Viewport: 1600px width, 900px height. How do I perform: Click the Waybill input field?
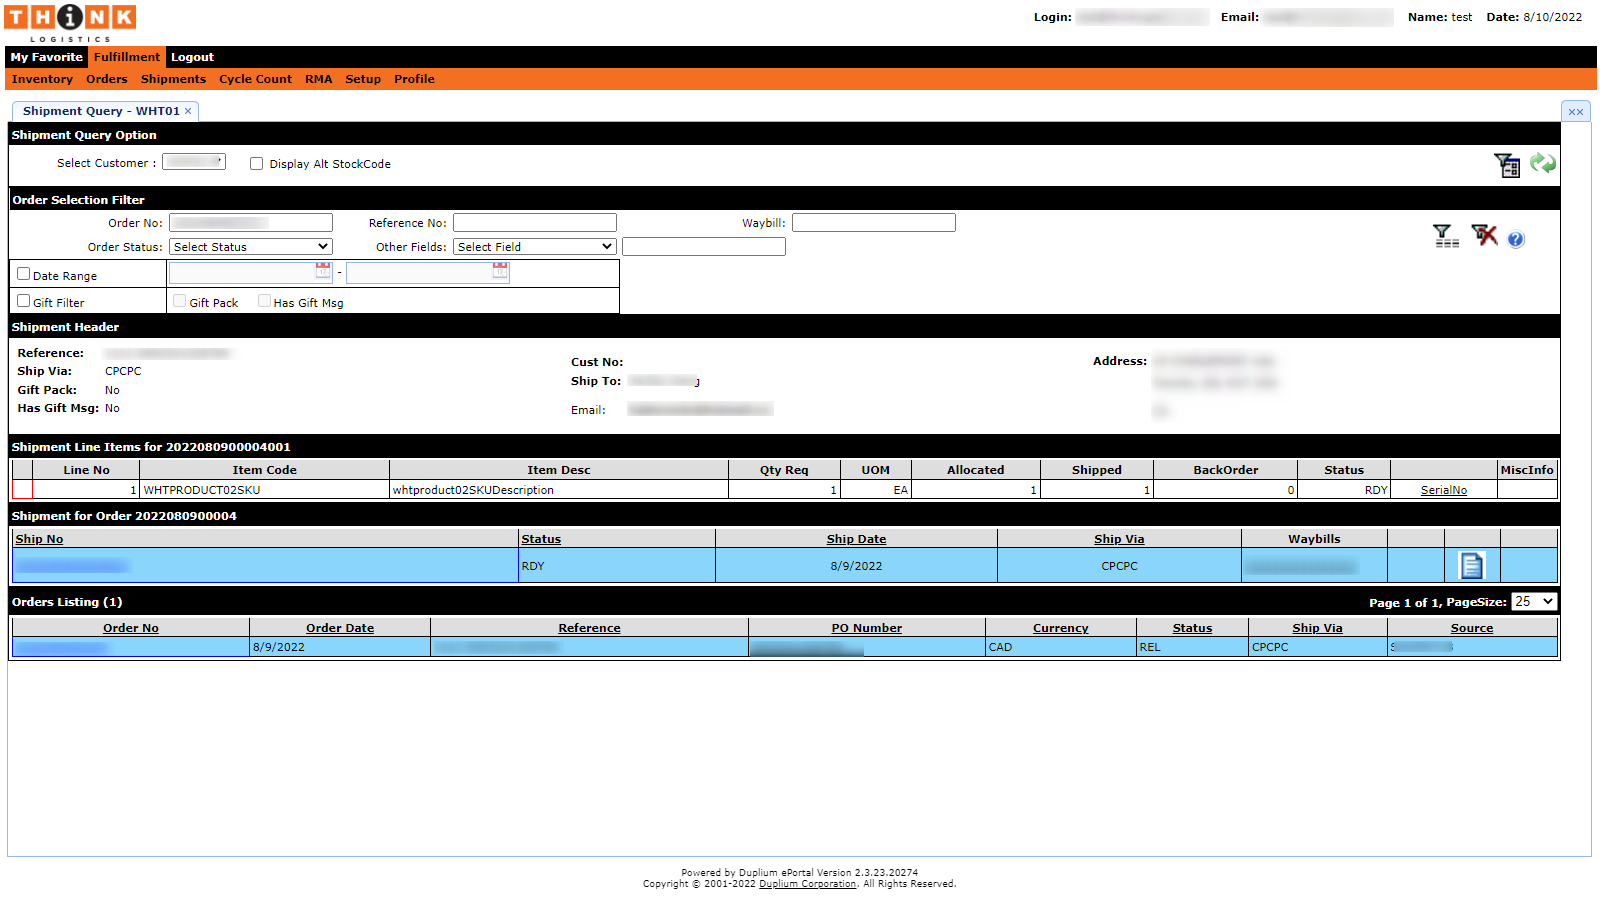(874, 223)
